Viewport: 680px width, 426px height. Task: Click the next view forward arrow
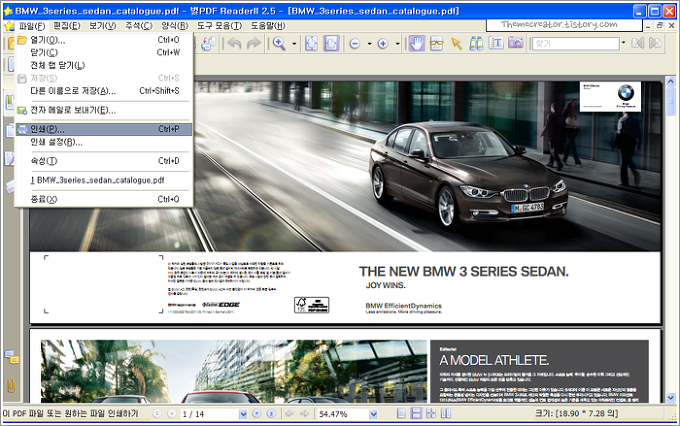305,414
